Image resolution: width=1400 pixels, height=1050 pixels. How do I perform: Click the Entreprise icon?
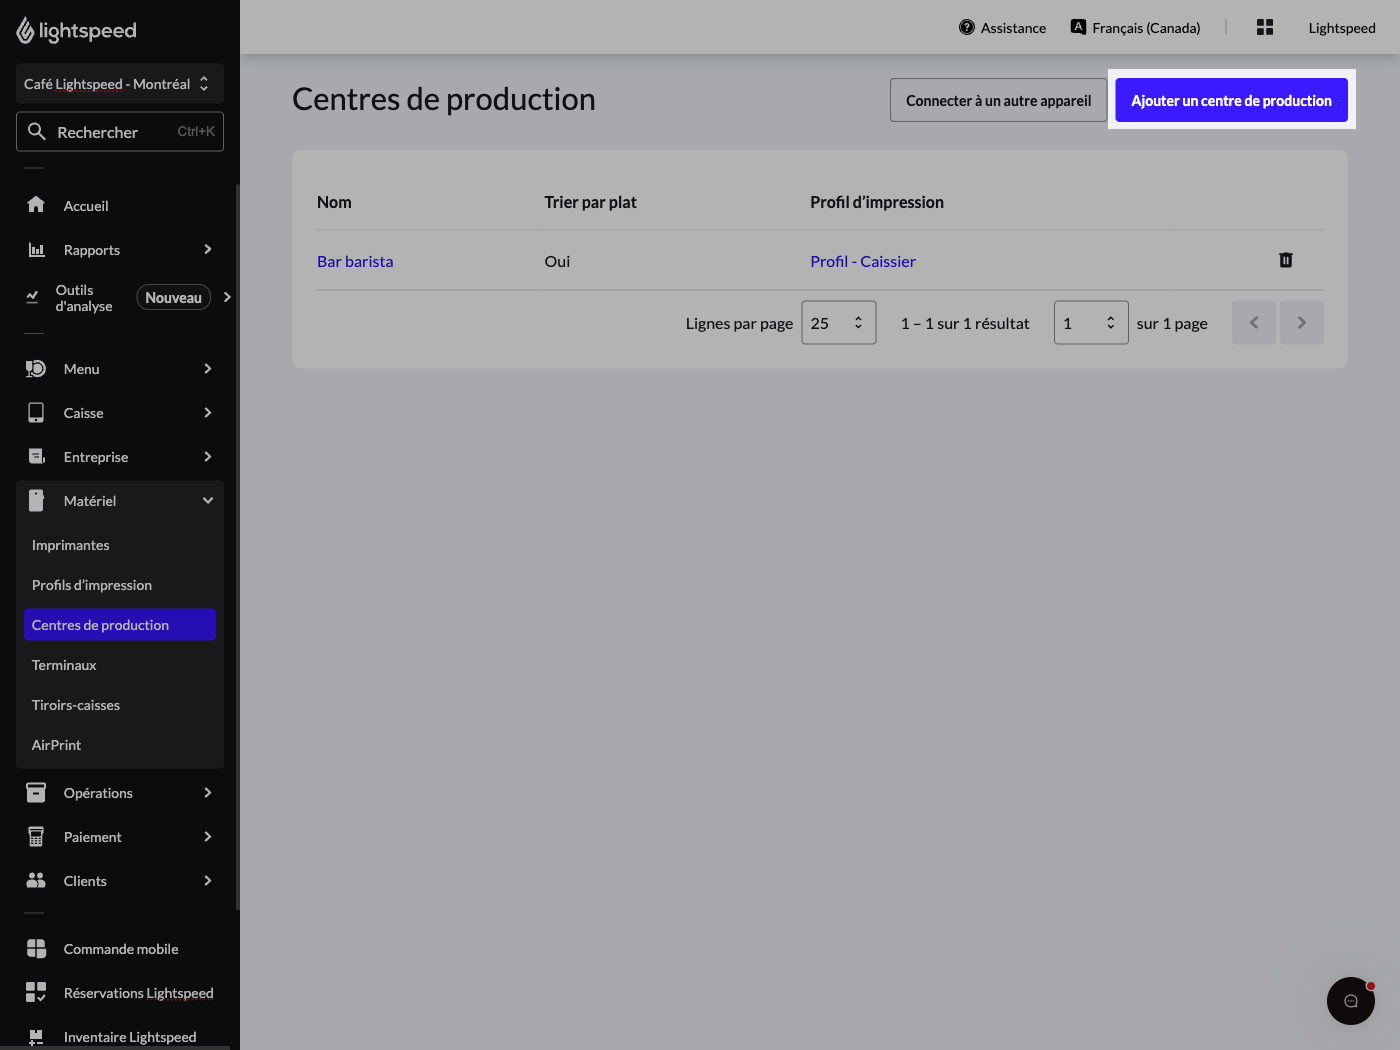pos(36,457)
